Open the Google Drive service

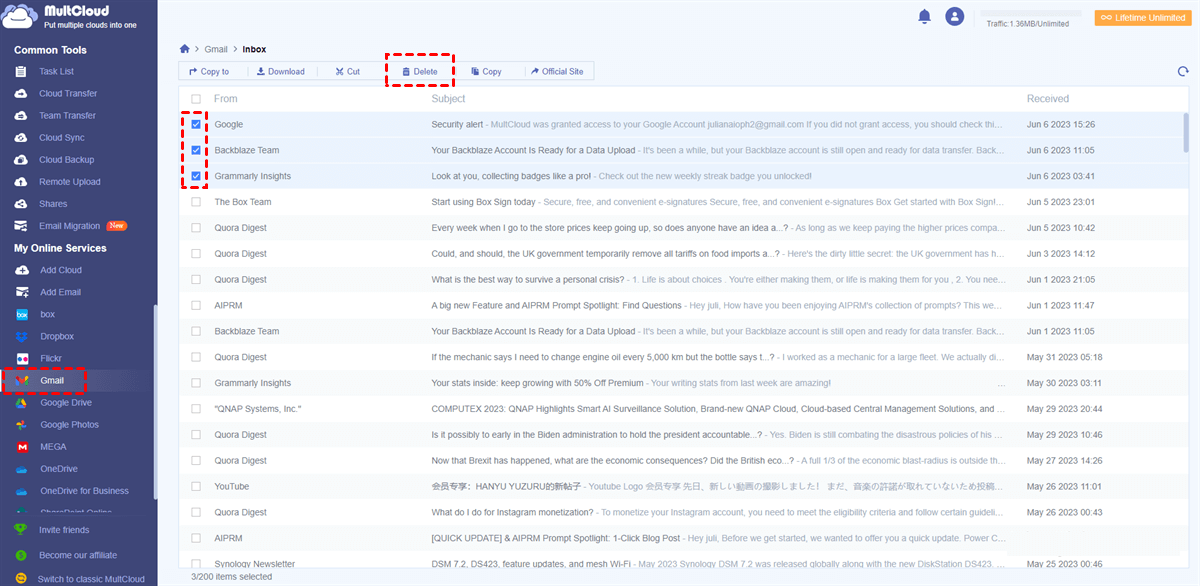coord(65,403)
